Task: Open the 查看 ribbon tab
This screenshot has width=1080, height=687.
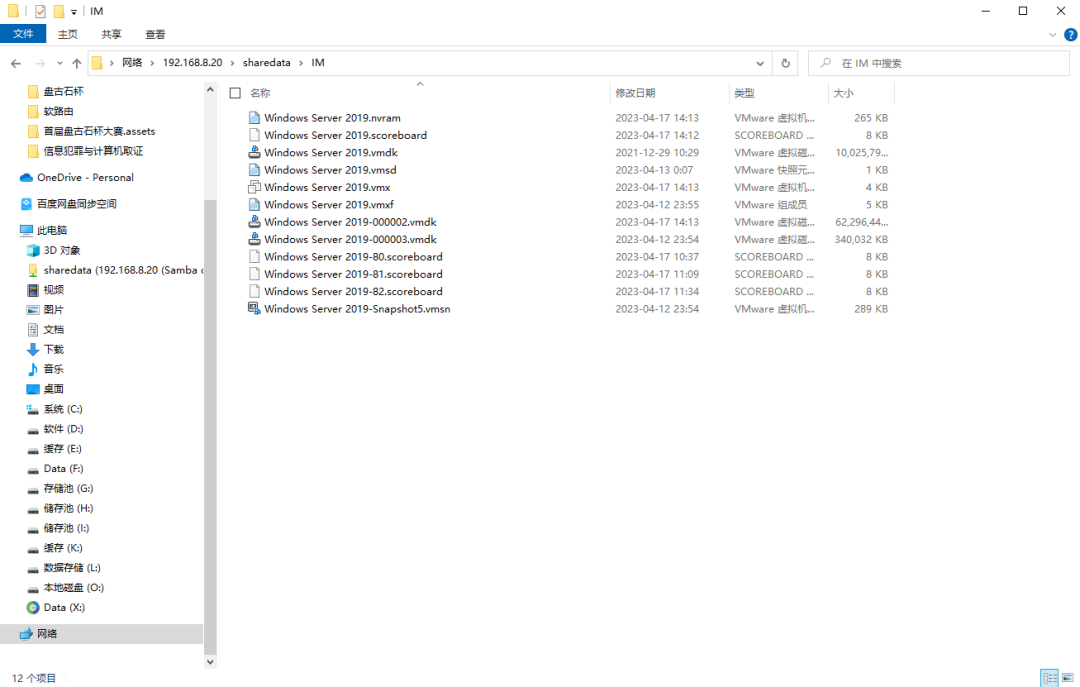Action: point(155,34)
